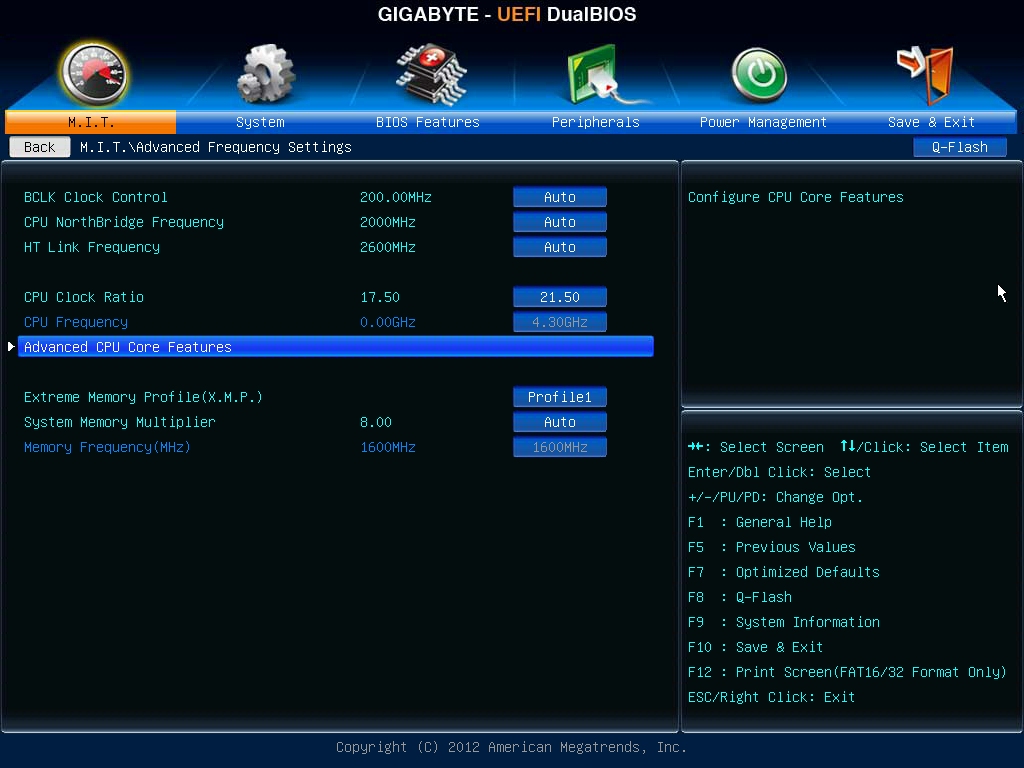The height and width of the screenshot is (768, 1024).
Task: Click the F12 Print Screen help line
Action: [x=847, y=672]
